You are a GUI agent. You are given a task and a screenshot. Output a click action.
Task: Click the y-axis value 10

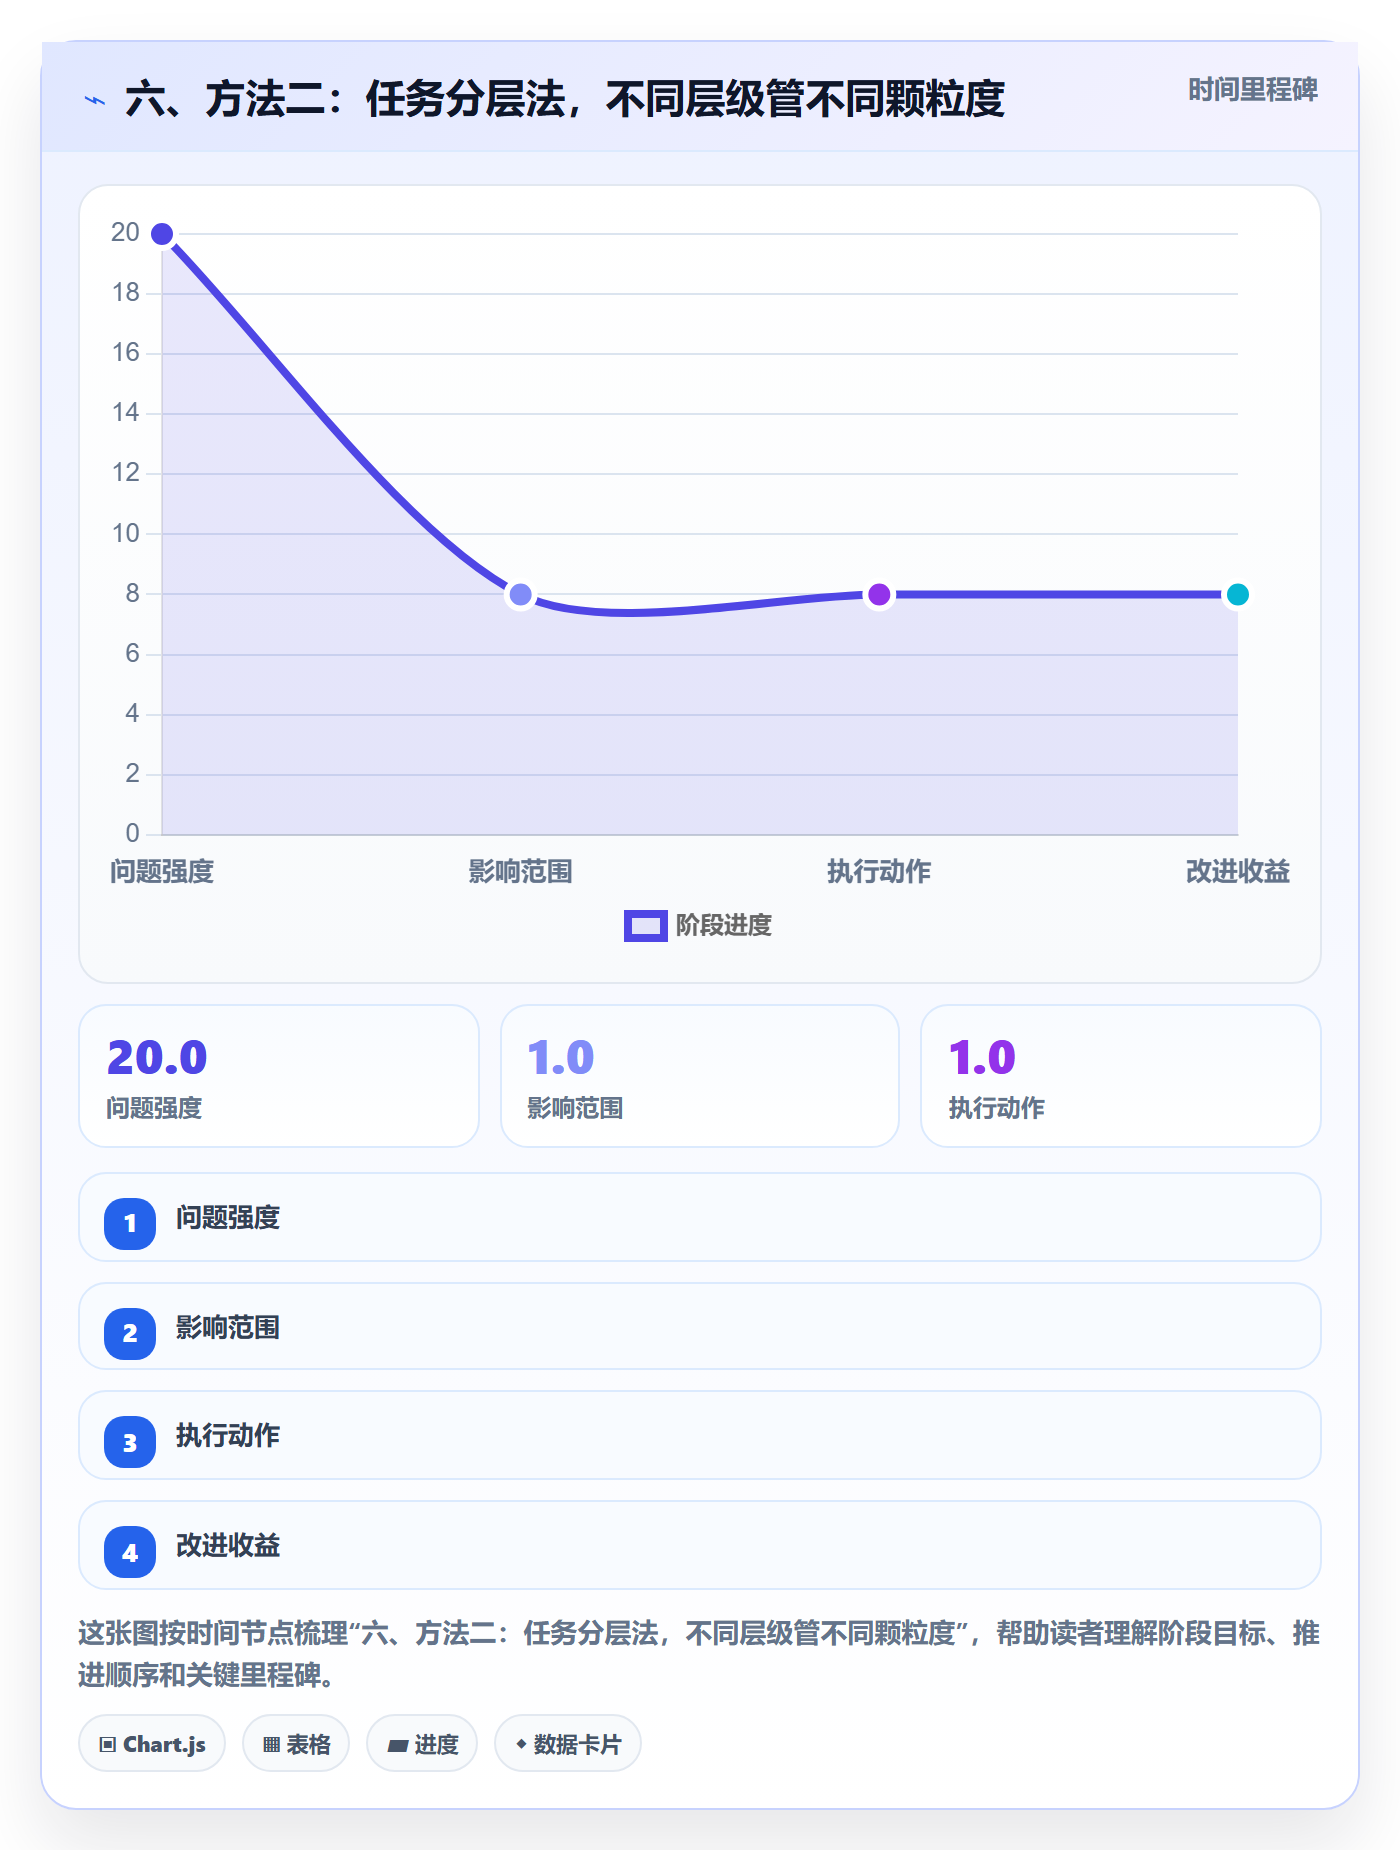(125, 533)
